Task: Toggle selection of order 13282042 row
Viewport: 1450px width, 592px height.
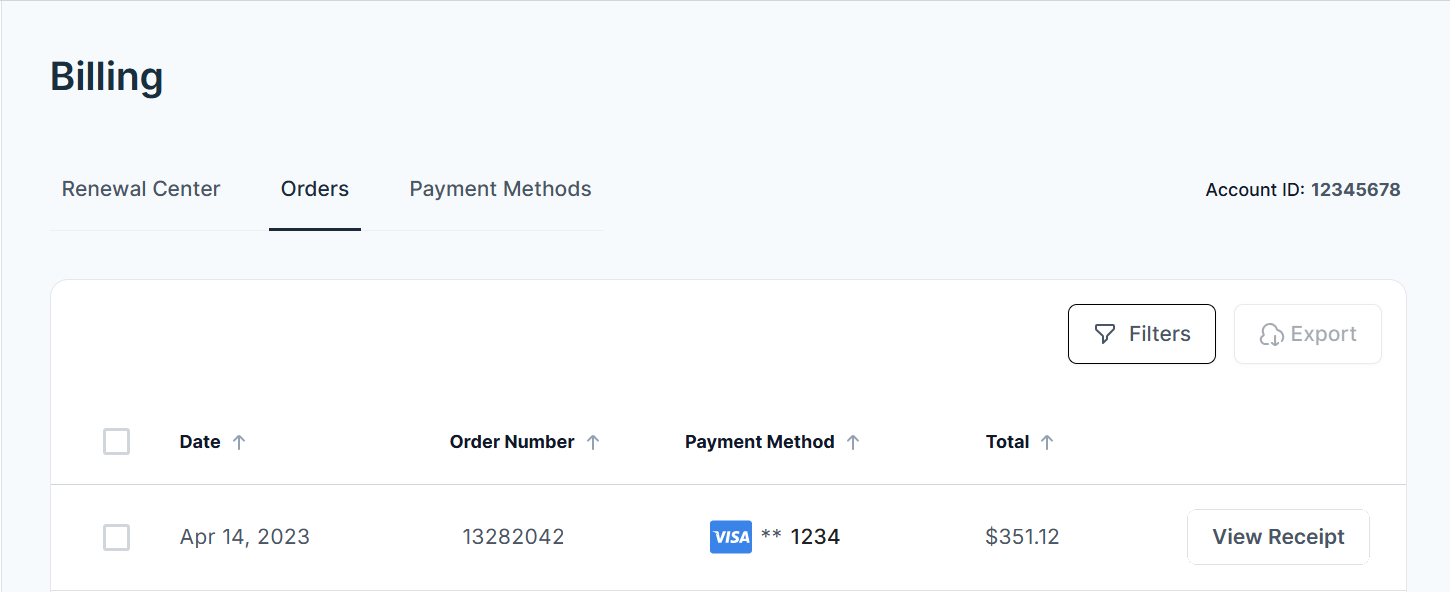Action: coord(116,537)
